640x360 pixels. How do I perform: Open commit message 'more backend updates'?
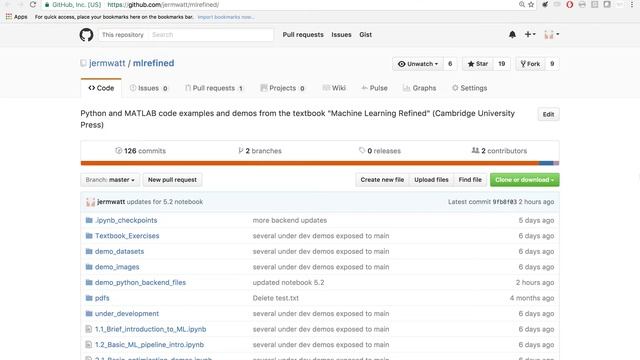[x=289, y=220]
